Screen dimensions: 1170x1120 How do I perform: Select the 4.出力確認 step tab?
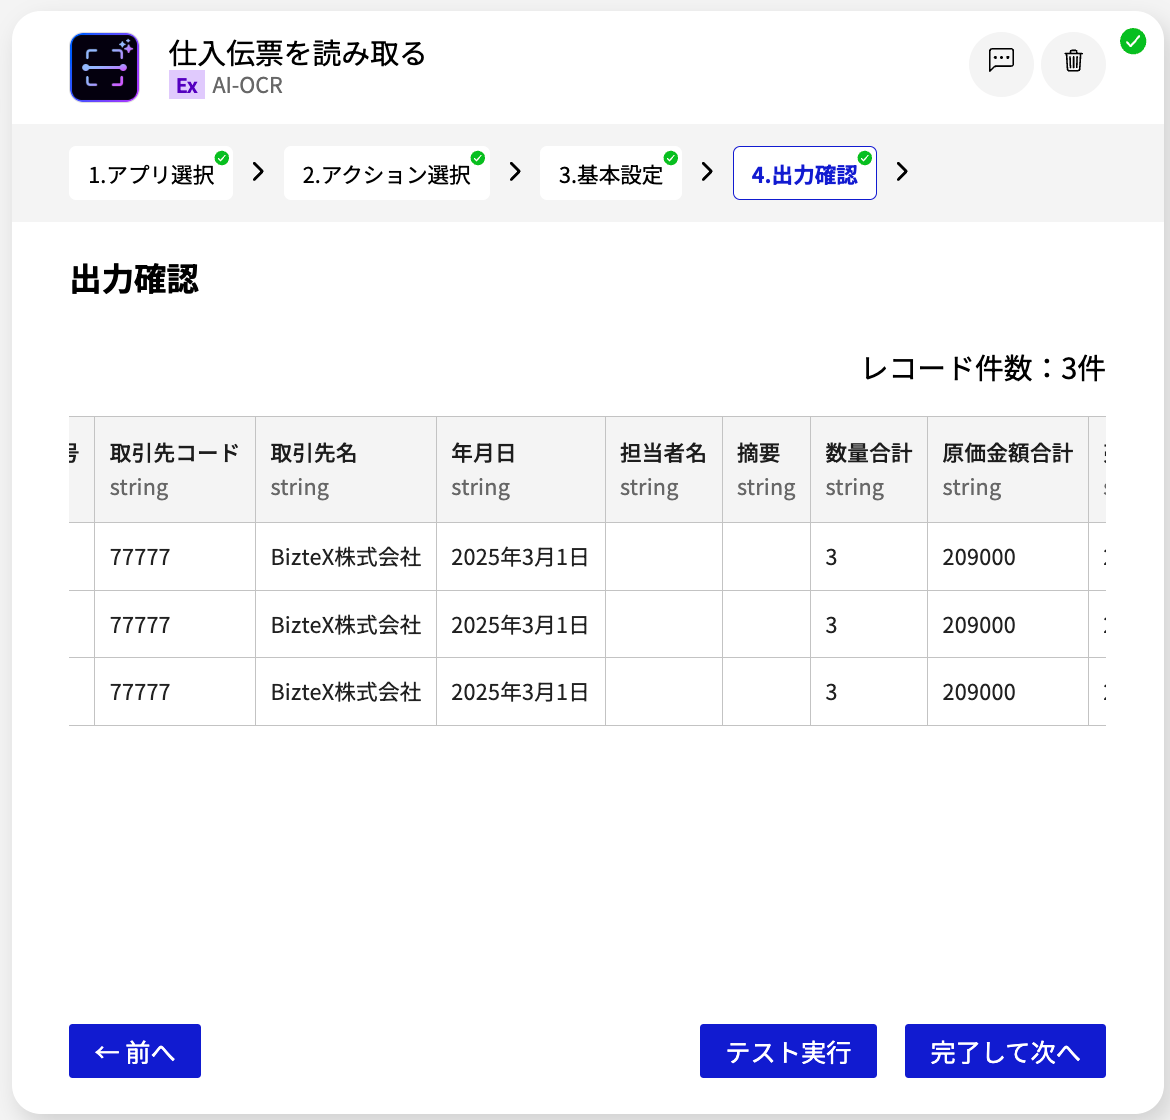(x=804, y=173)
